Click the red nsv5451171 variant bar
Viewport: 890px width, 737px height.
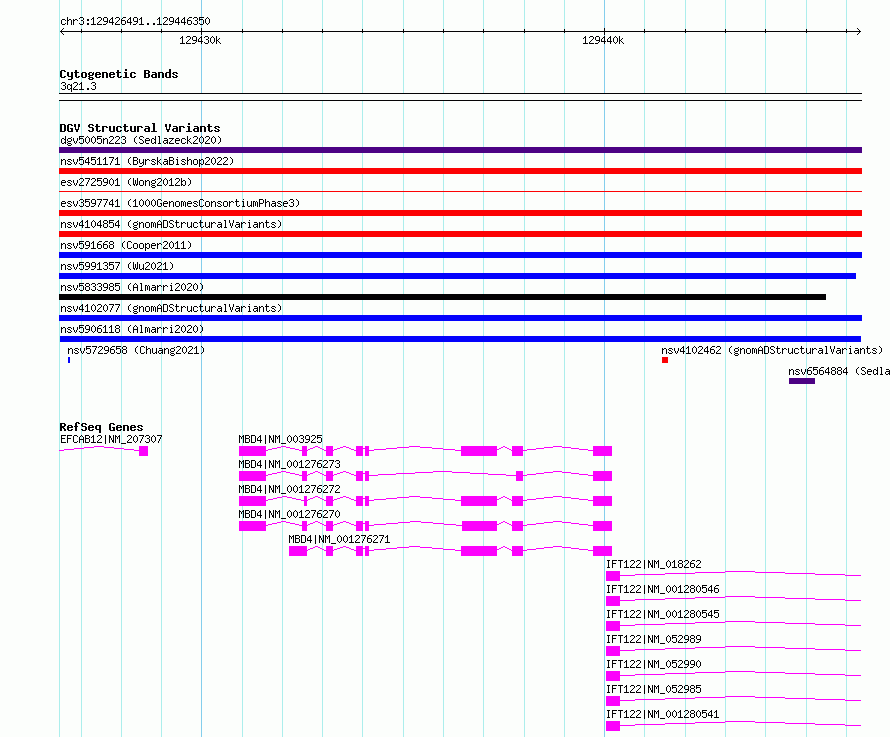click(x=460, y=171)
